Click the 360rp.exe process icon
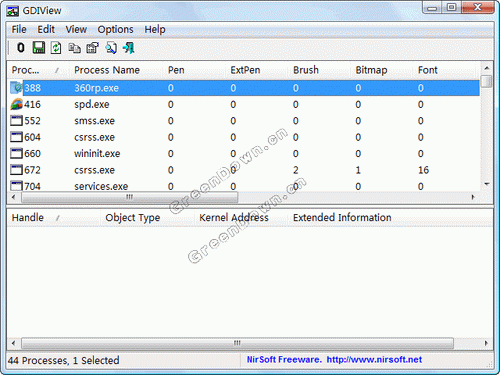This screenshot has width=500, height=375. click(x=16, y=88)
